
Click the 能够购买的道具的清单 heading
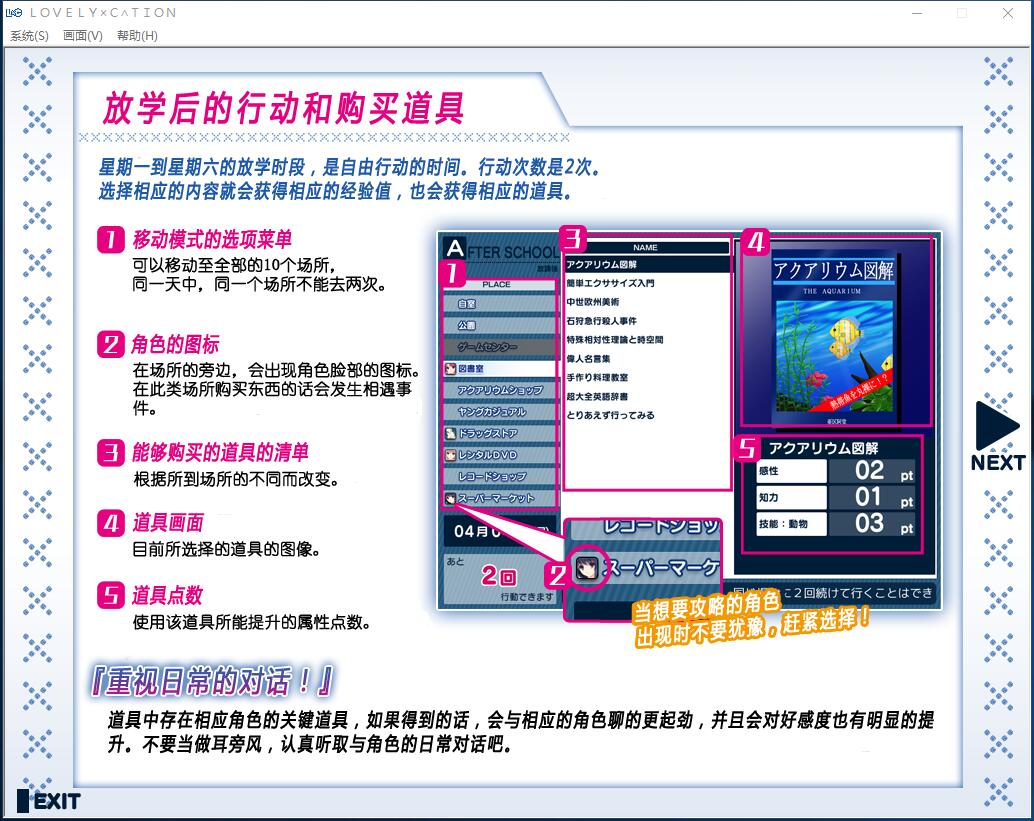[220, 452]
